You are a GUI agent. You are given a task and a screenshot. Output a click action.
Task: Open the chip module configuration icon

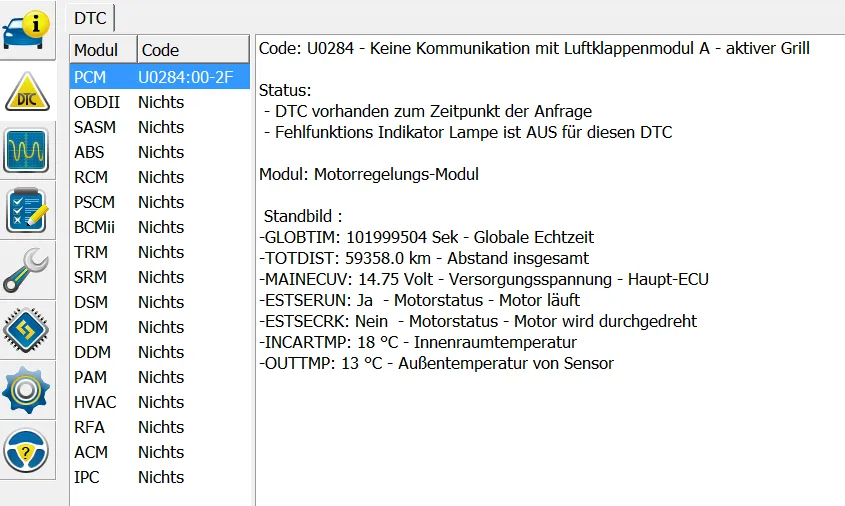[27, 329]
